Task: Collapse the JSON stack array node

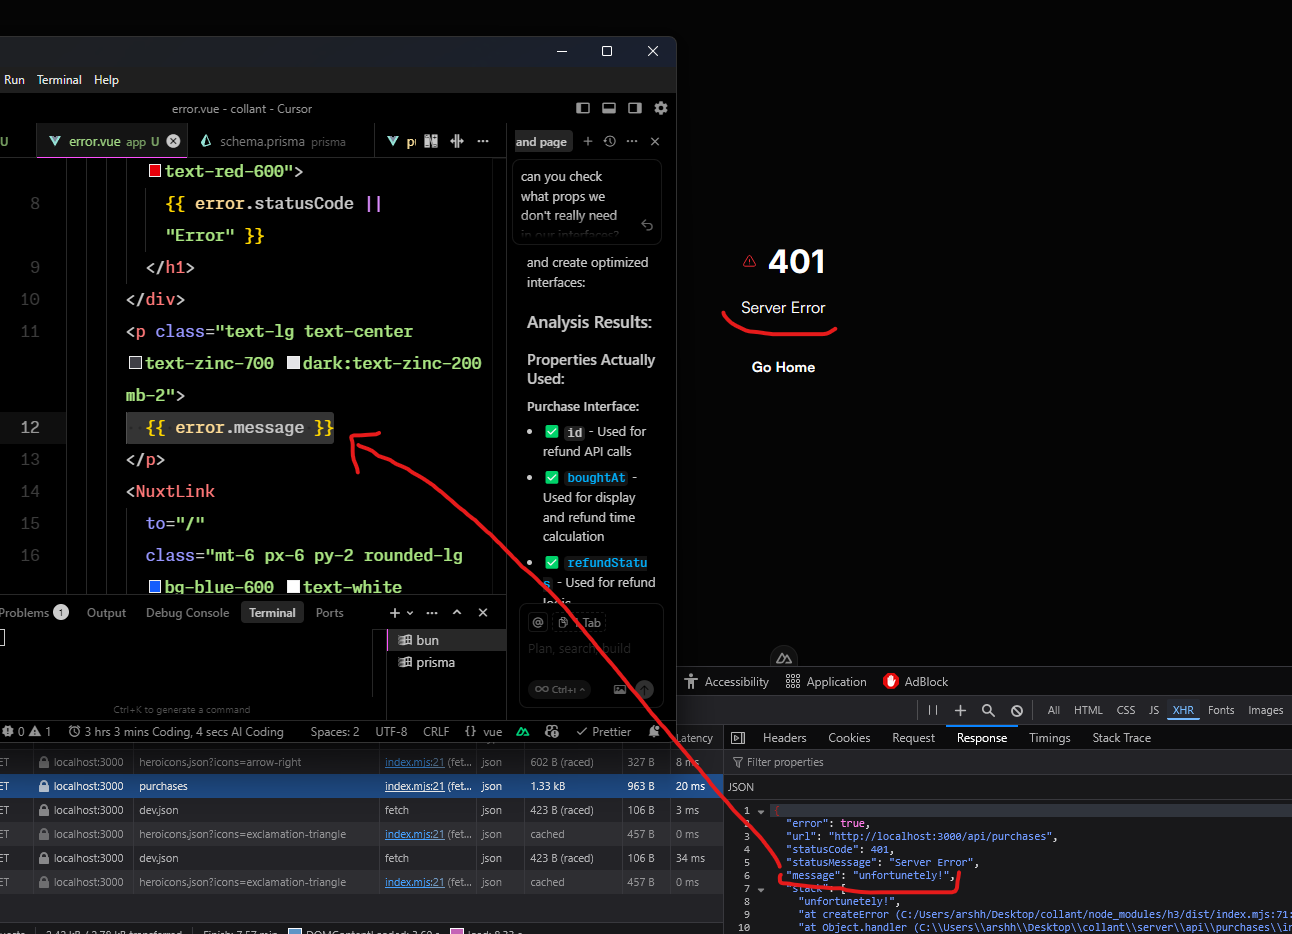Action: coord(761,889)
